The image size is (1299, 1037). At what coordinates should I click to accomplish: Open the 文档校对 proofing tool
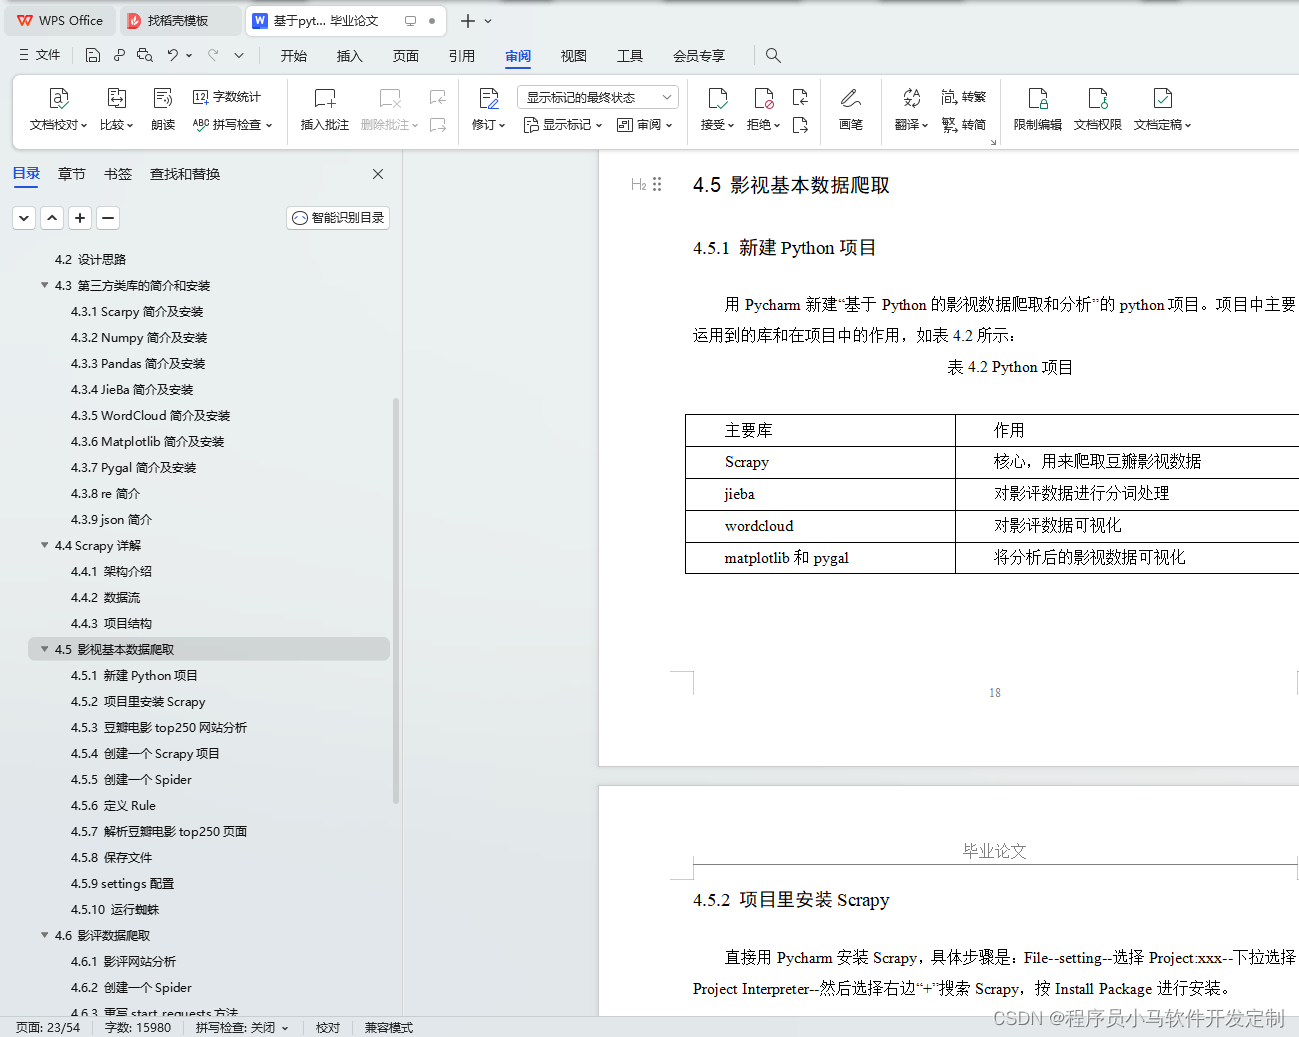[57, 110]
